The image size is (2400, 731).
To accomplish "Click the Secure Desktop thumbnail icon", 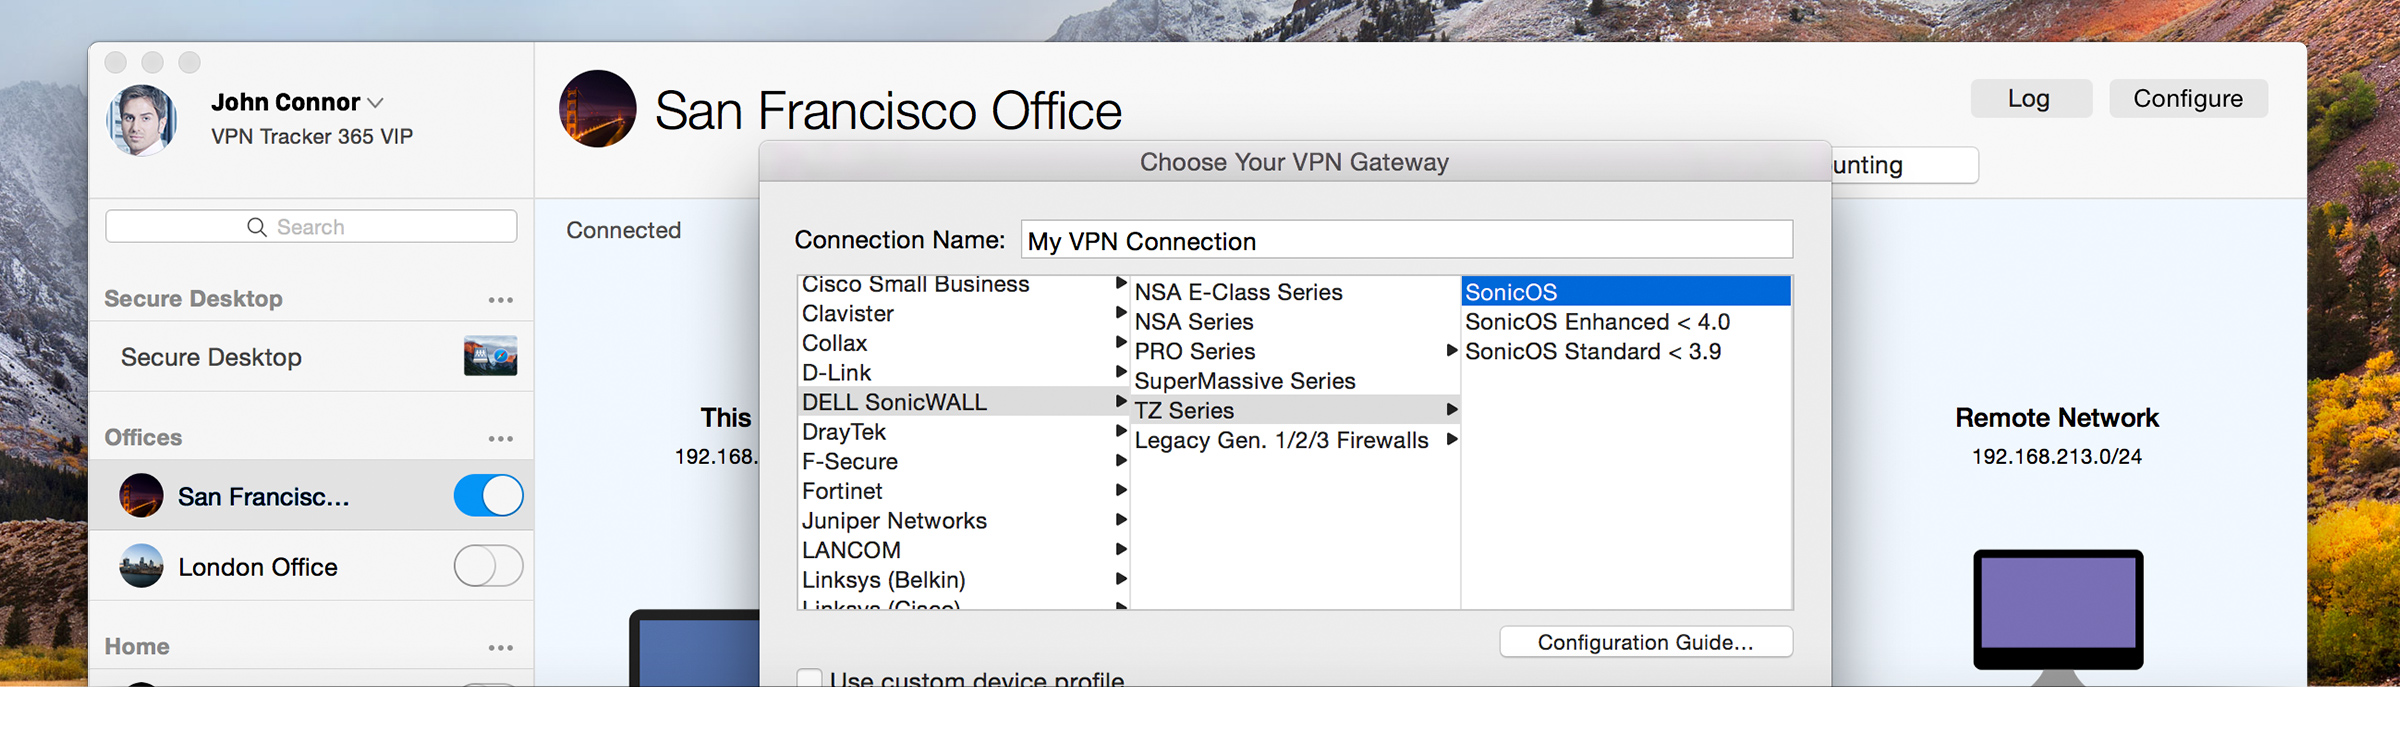I will coord(490,356).
